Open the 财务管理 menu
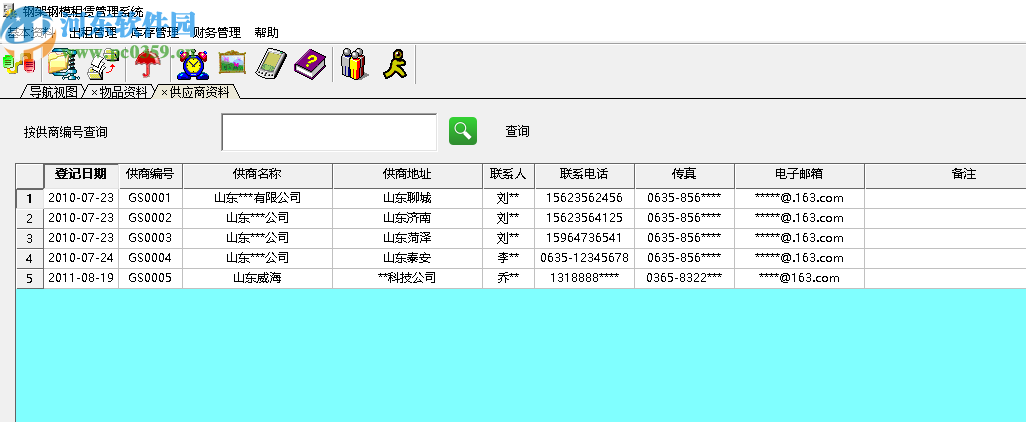Screen dimensions: 1026x422 tap(217, 33)
